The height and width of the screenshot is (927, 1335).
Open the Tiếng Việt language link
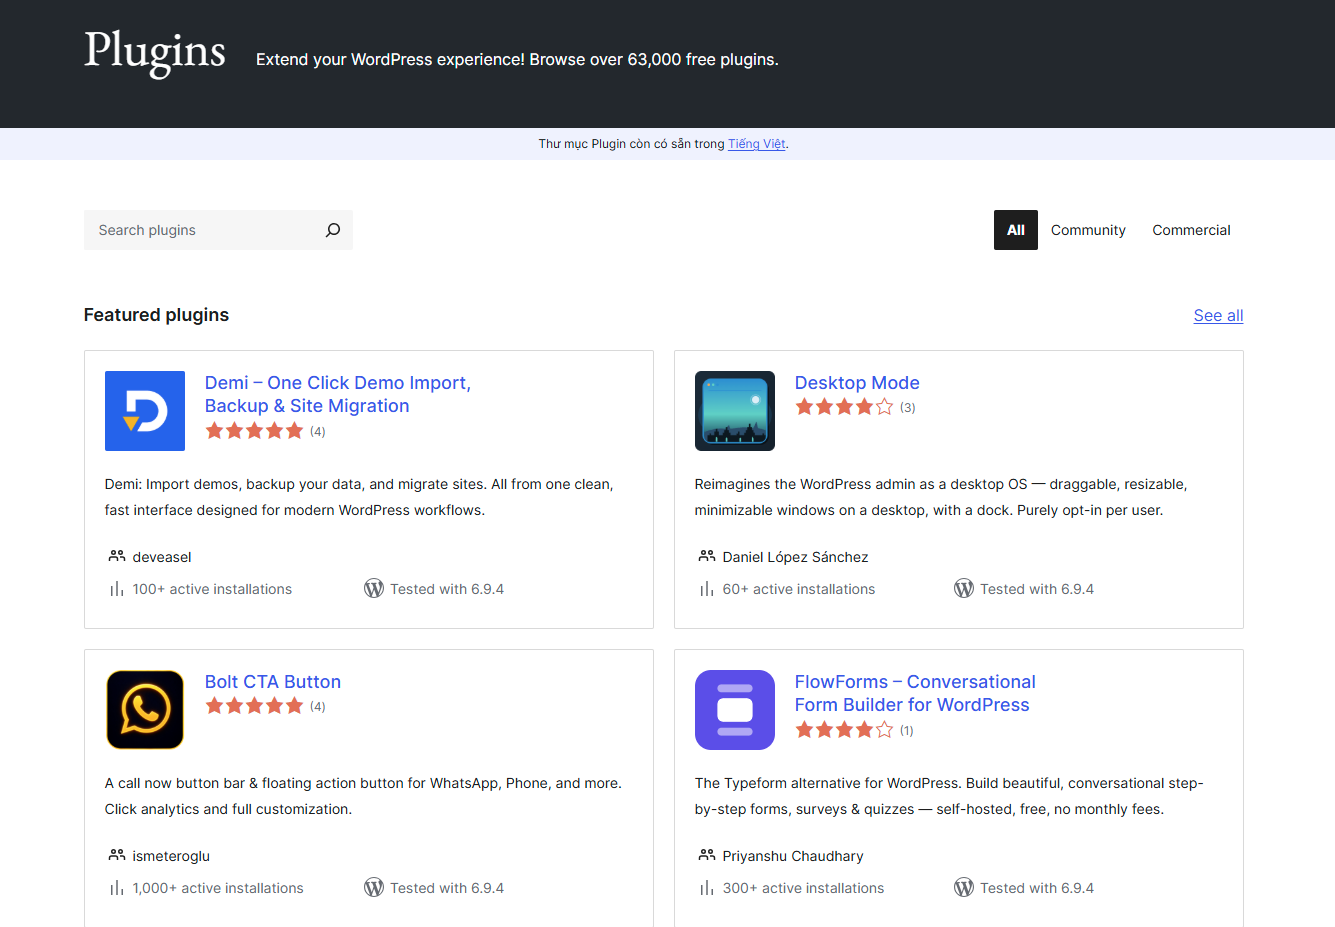pos(757,144)
